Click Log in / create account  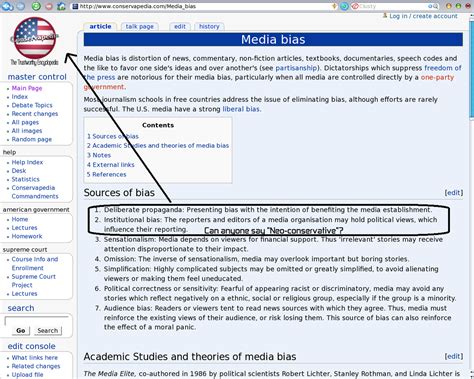(423, 16)
